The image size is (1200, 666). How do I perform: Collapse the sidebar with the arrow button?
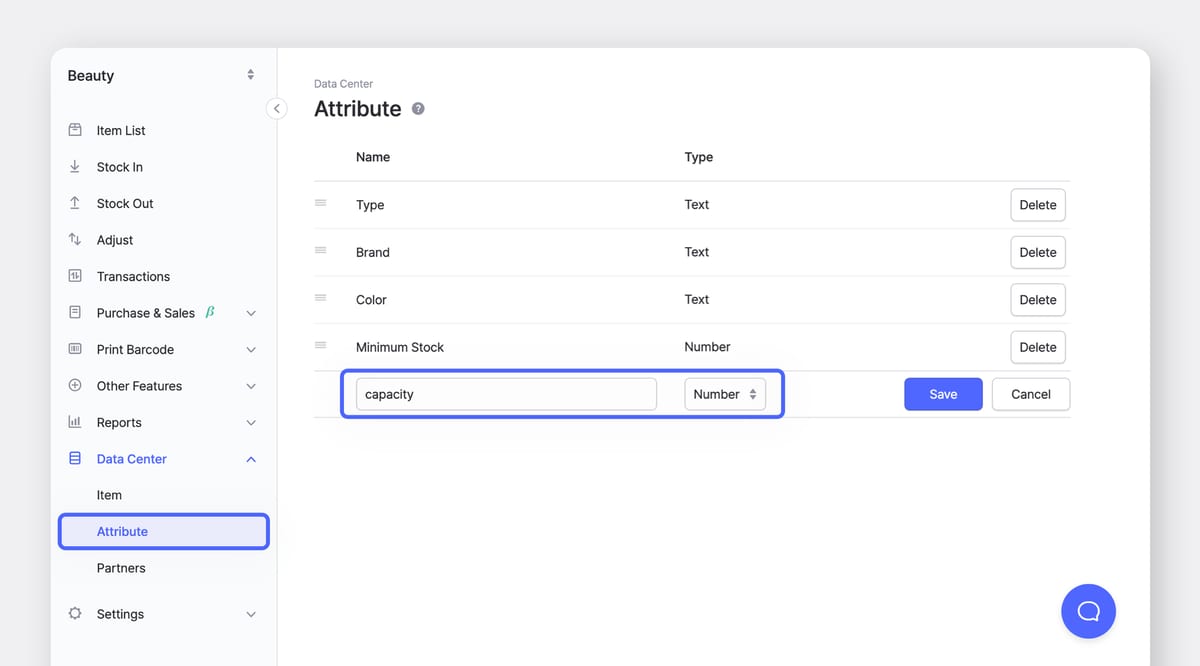click(277, 108)
